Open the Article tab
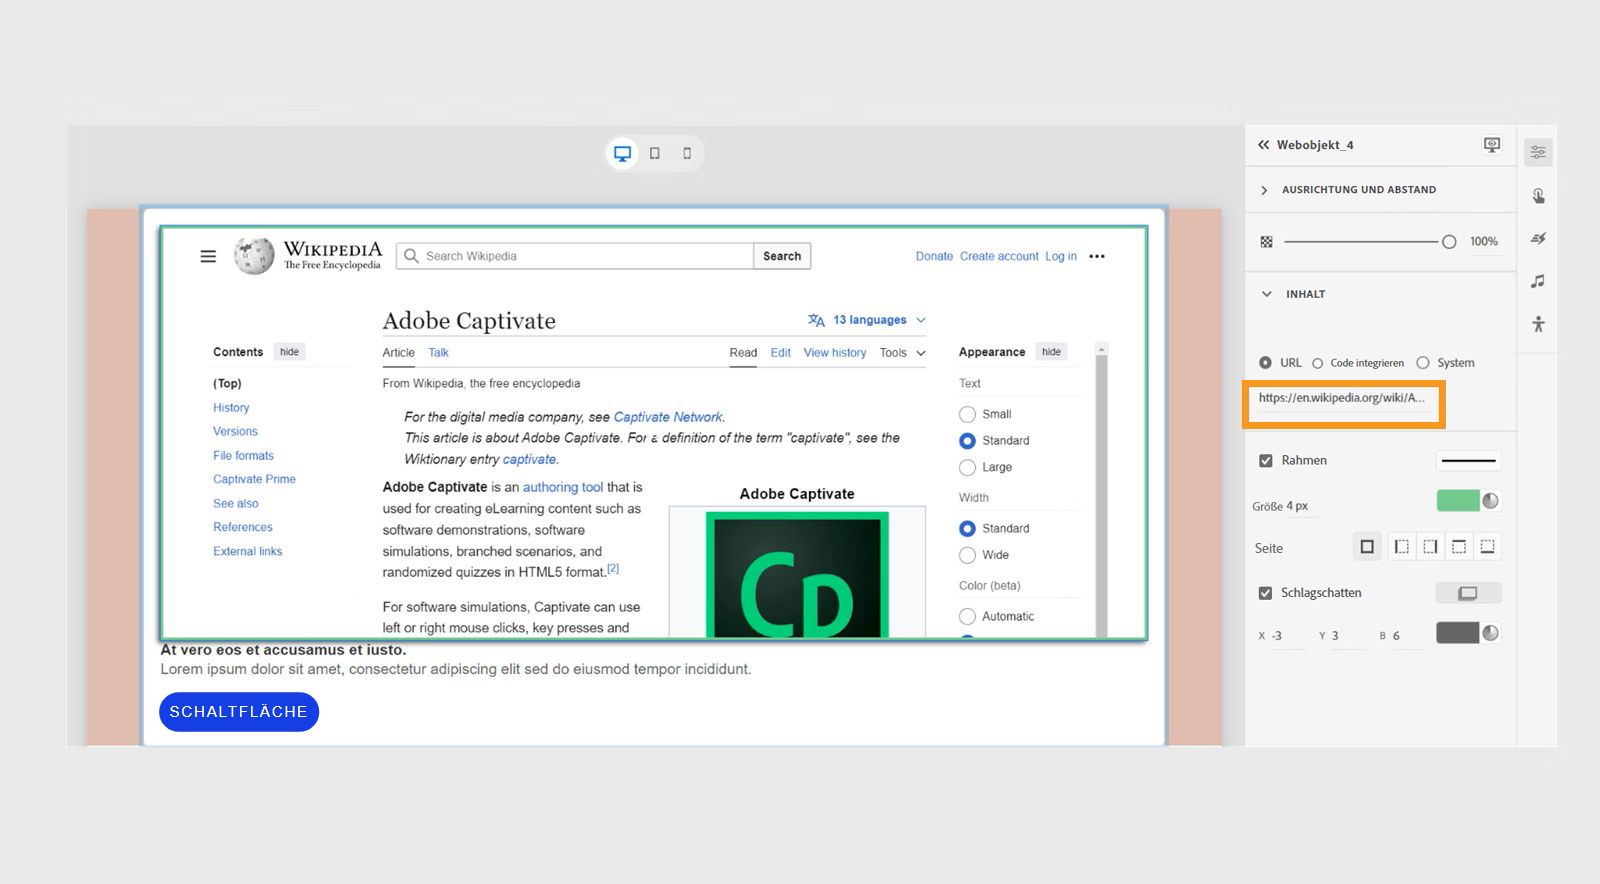 (x=398, y=353)
